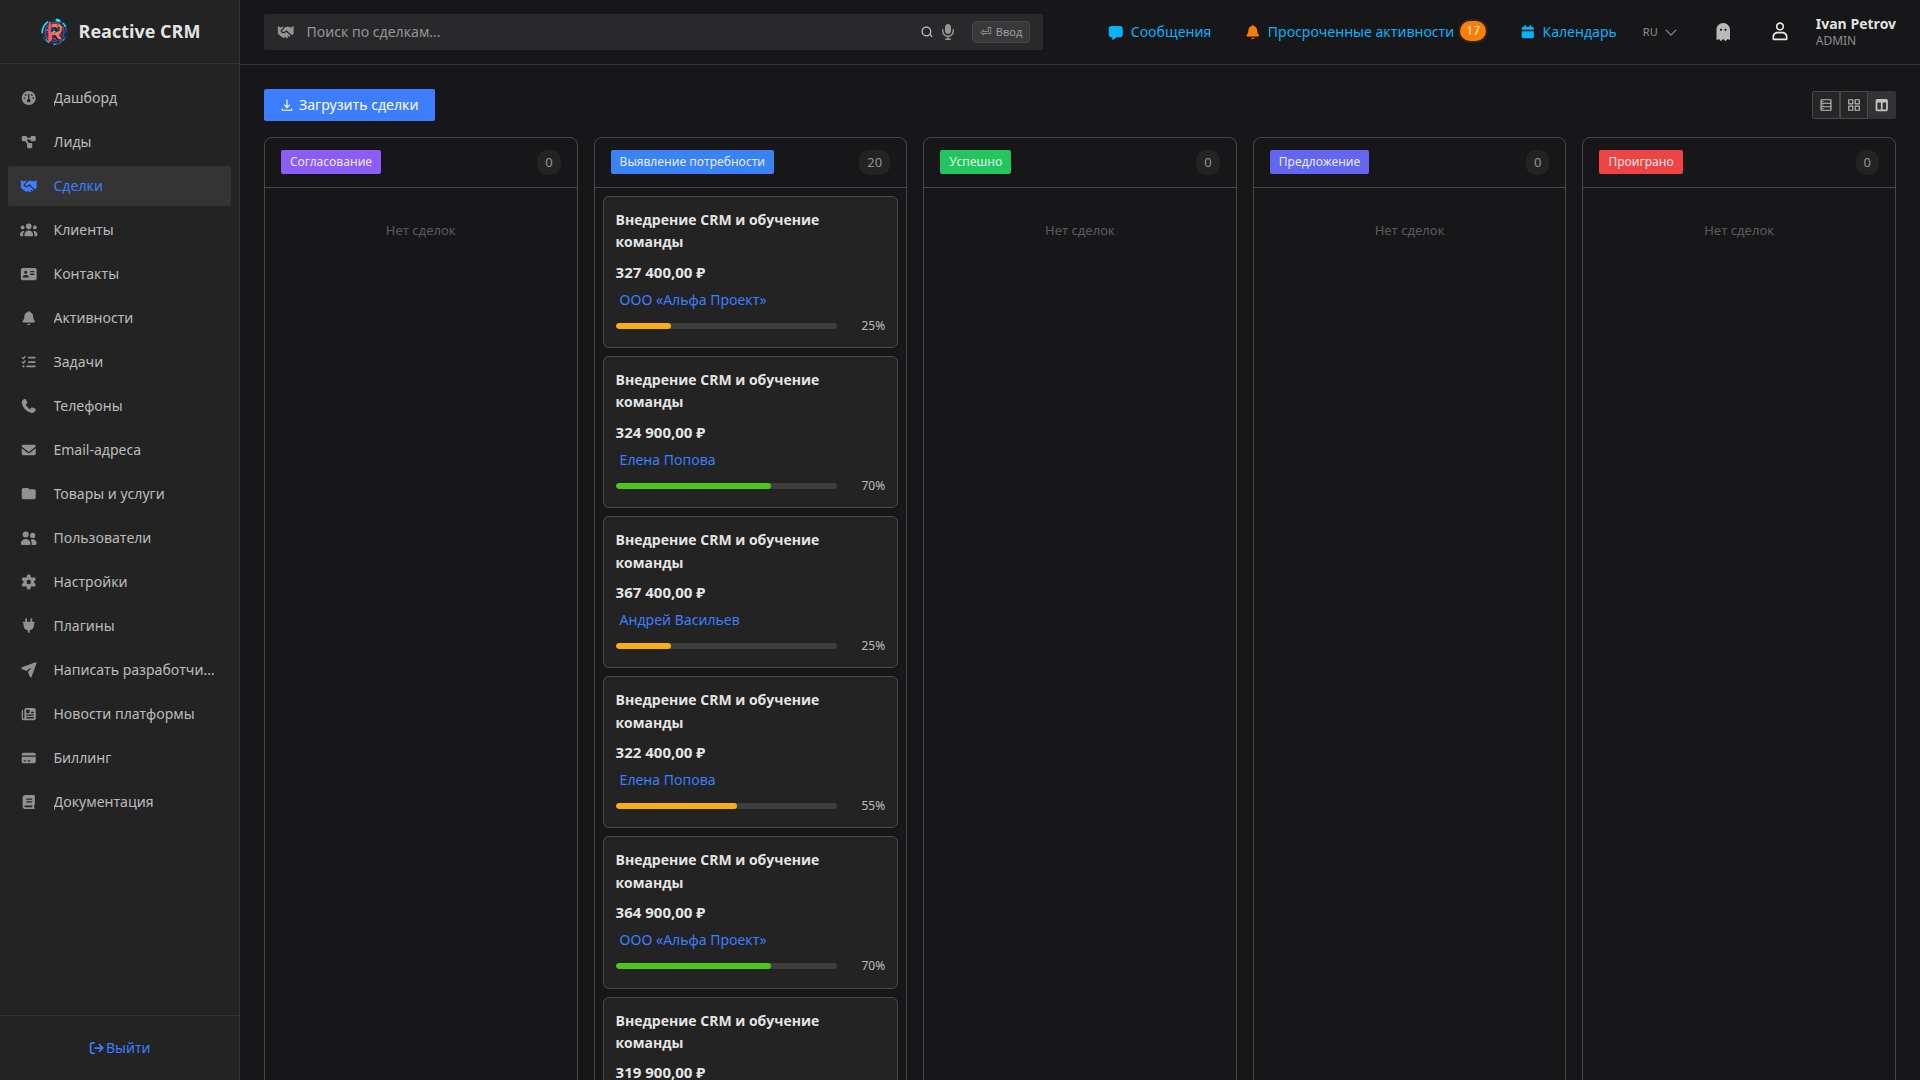The image size is (1920, 1080).
Task: Click the deal search input field
Action: pyautogui.click(x=610, y=32)
